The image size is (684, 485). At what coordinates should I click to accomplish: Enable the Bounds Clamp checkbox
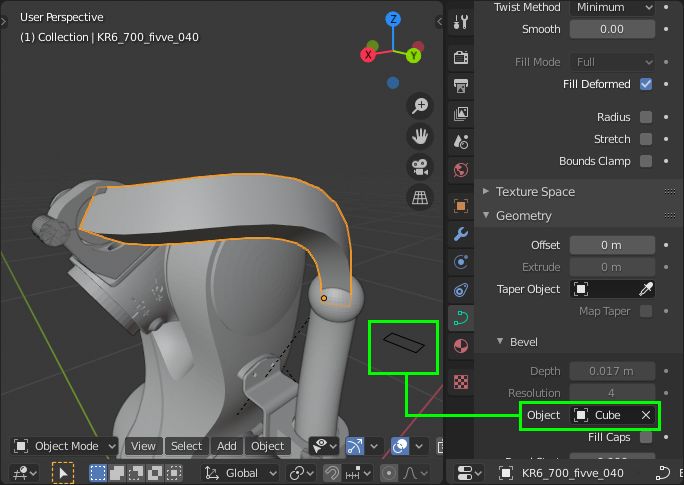tap(646, 161)
